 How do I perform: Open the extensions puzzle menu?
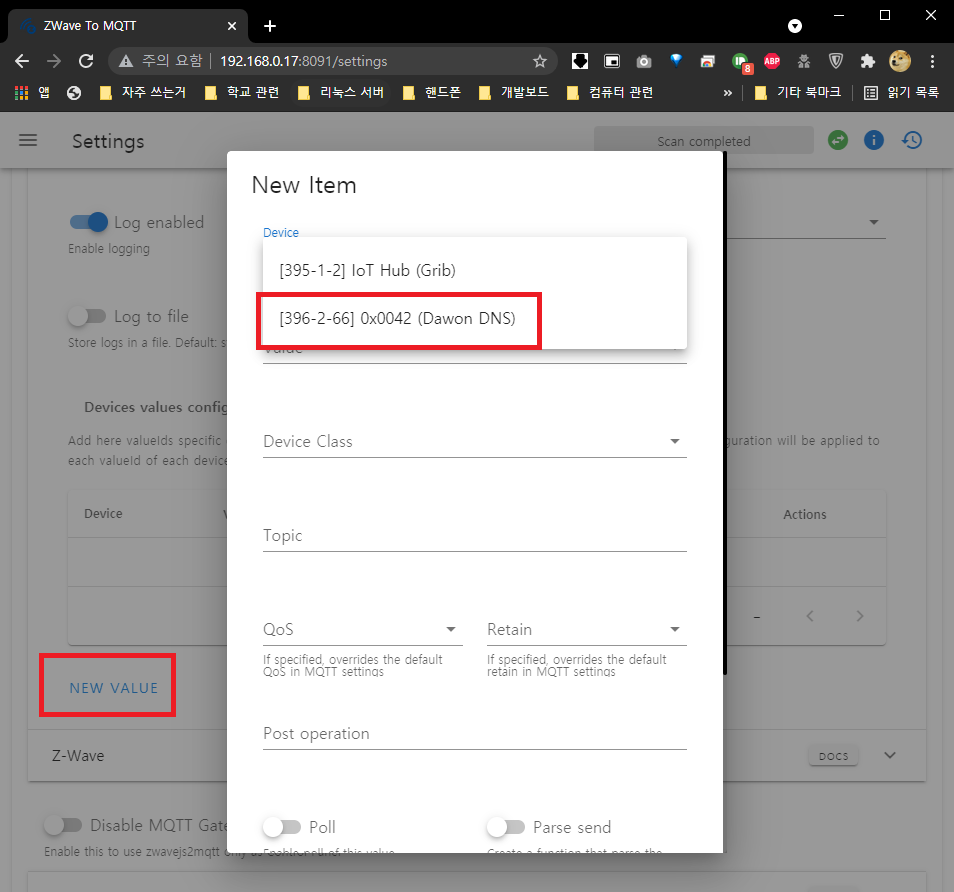coord(868,61)
